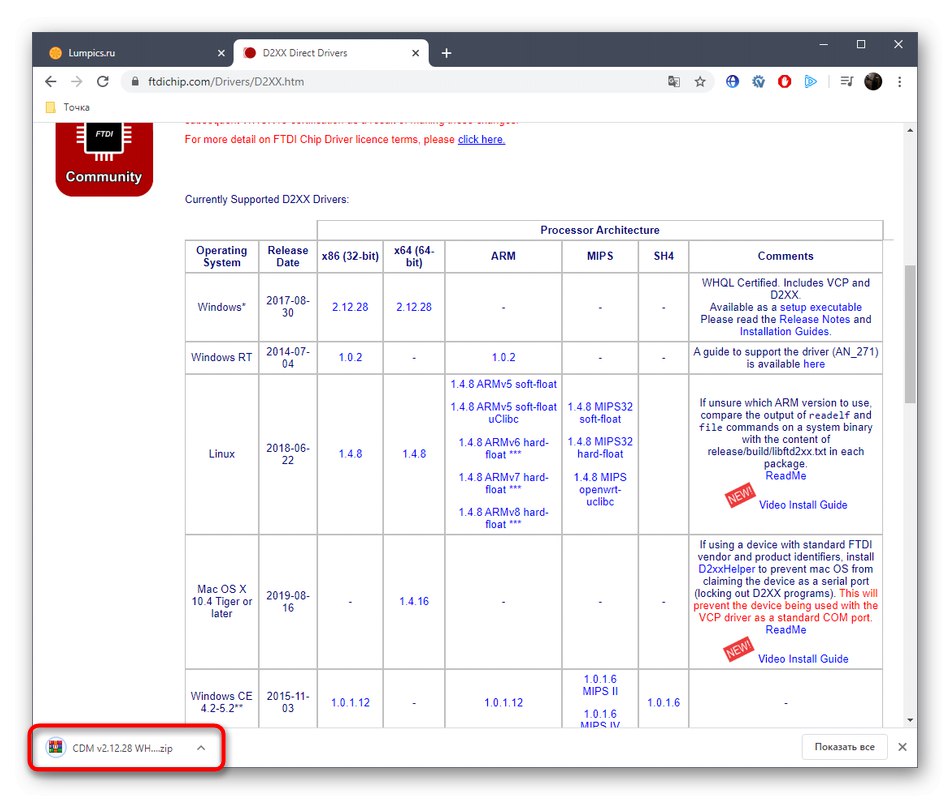Open the Linux row ReadMe link

pos(785,476)
